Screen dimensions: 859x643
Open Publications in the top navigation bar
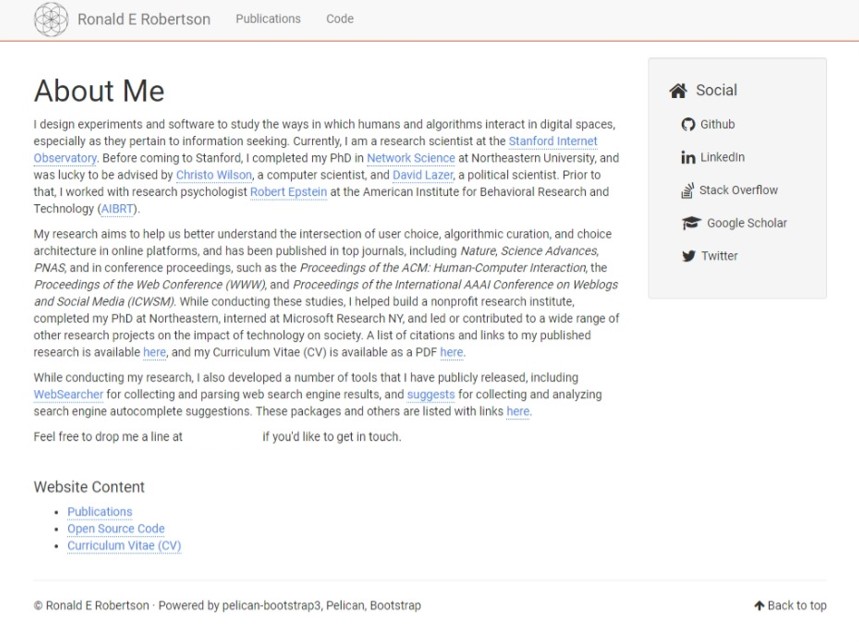coord(268,19)
